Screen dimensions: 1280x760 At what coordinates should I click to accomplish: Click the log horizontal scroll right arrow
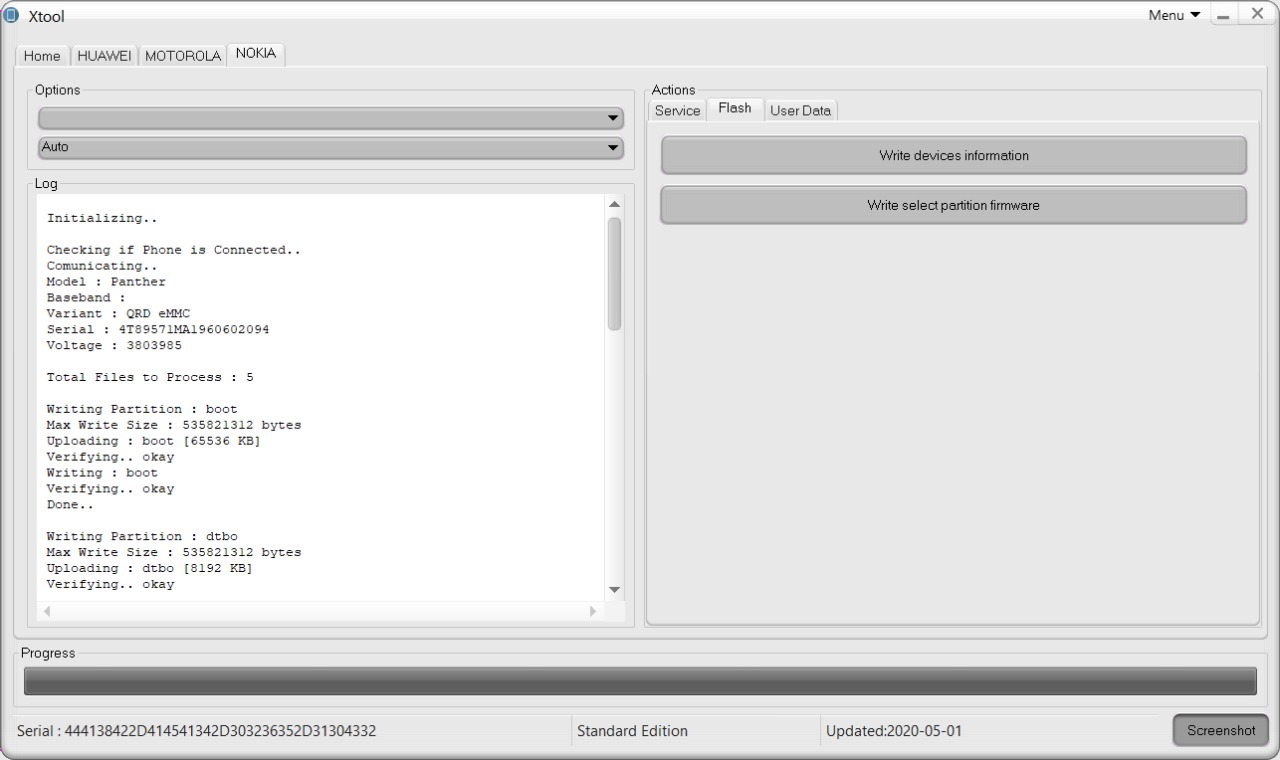(593, 611)
